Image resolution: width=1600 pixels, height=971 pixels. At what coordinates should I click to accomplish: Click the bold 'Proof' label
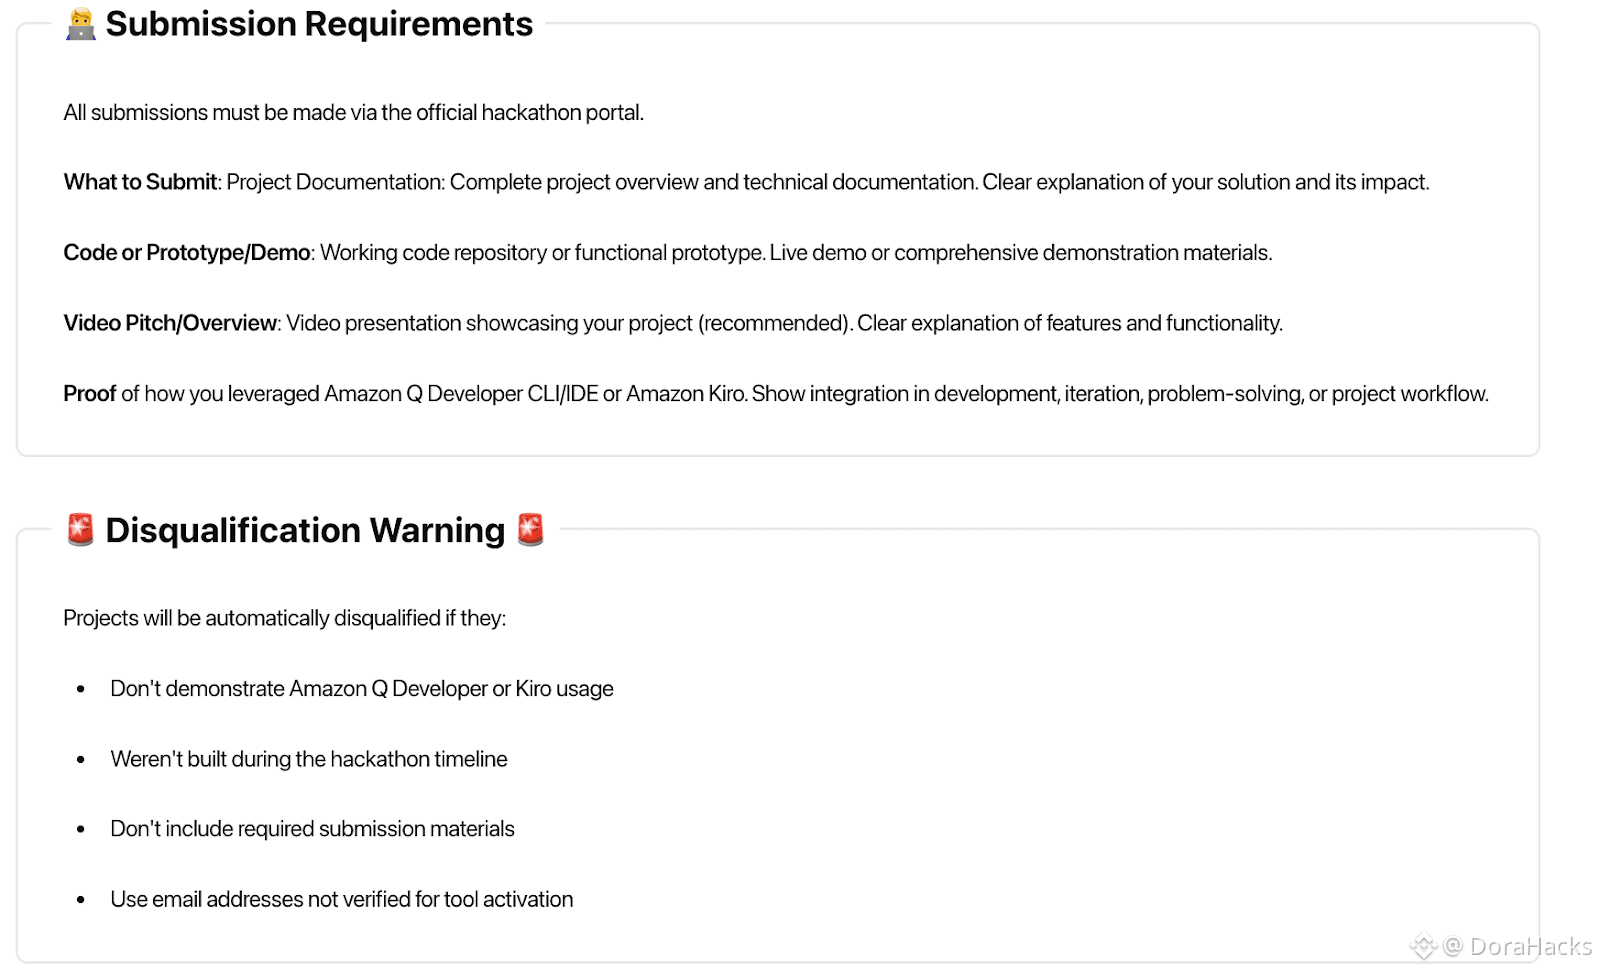pos(90,394)
